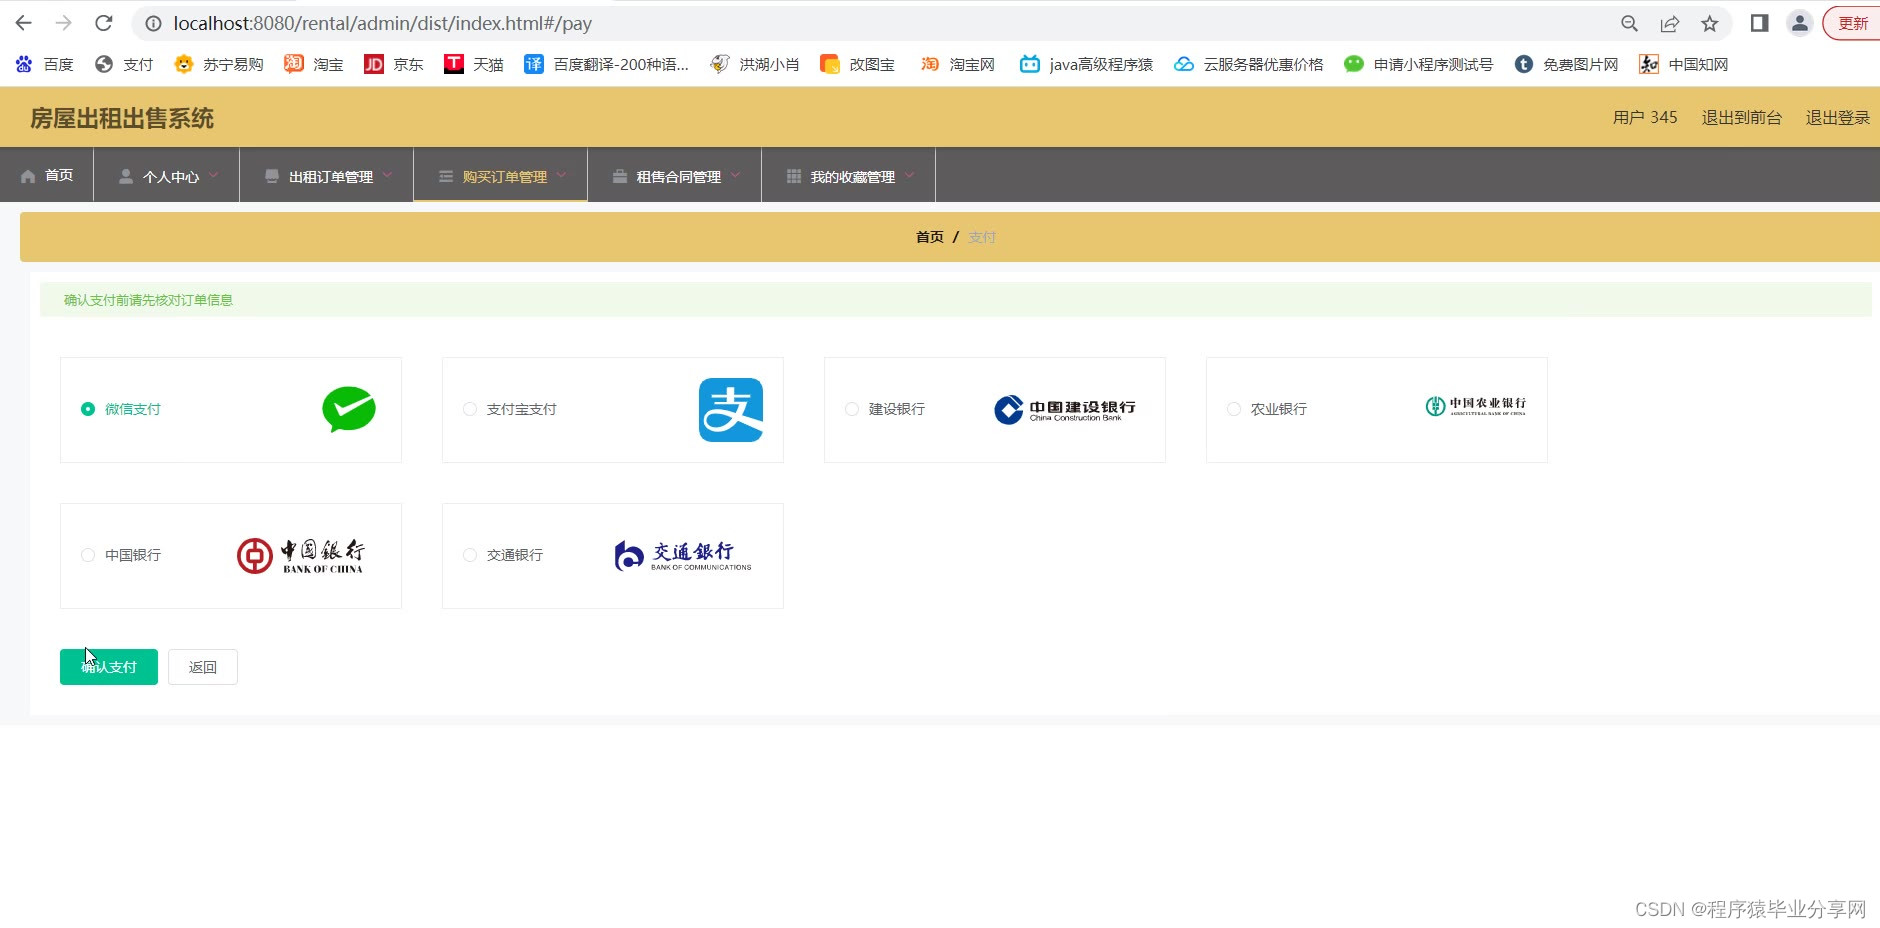1880x928 pixels.
Task: Click the home icon in 首页 menu
Action: pos(28,176)
